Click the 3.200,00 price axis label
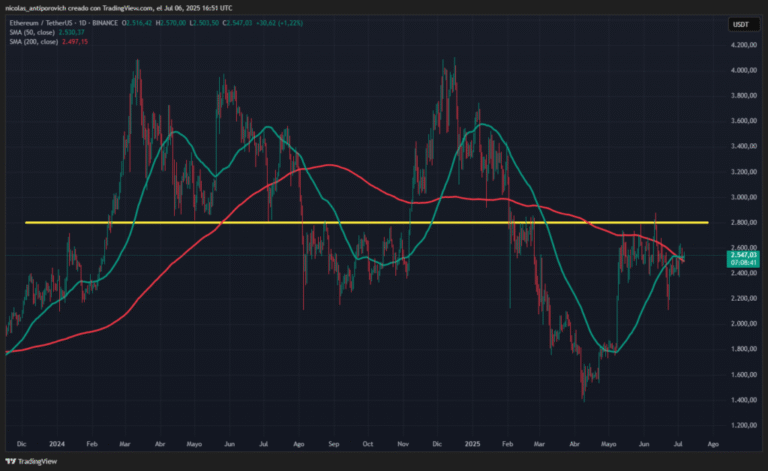This screenshot has width=768, height=471. coord(744,172)
